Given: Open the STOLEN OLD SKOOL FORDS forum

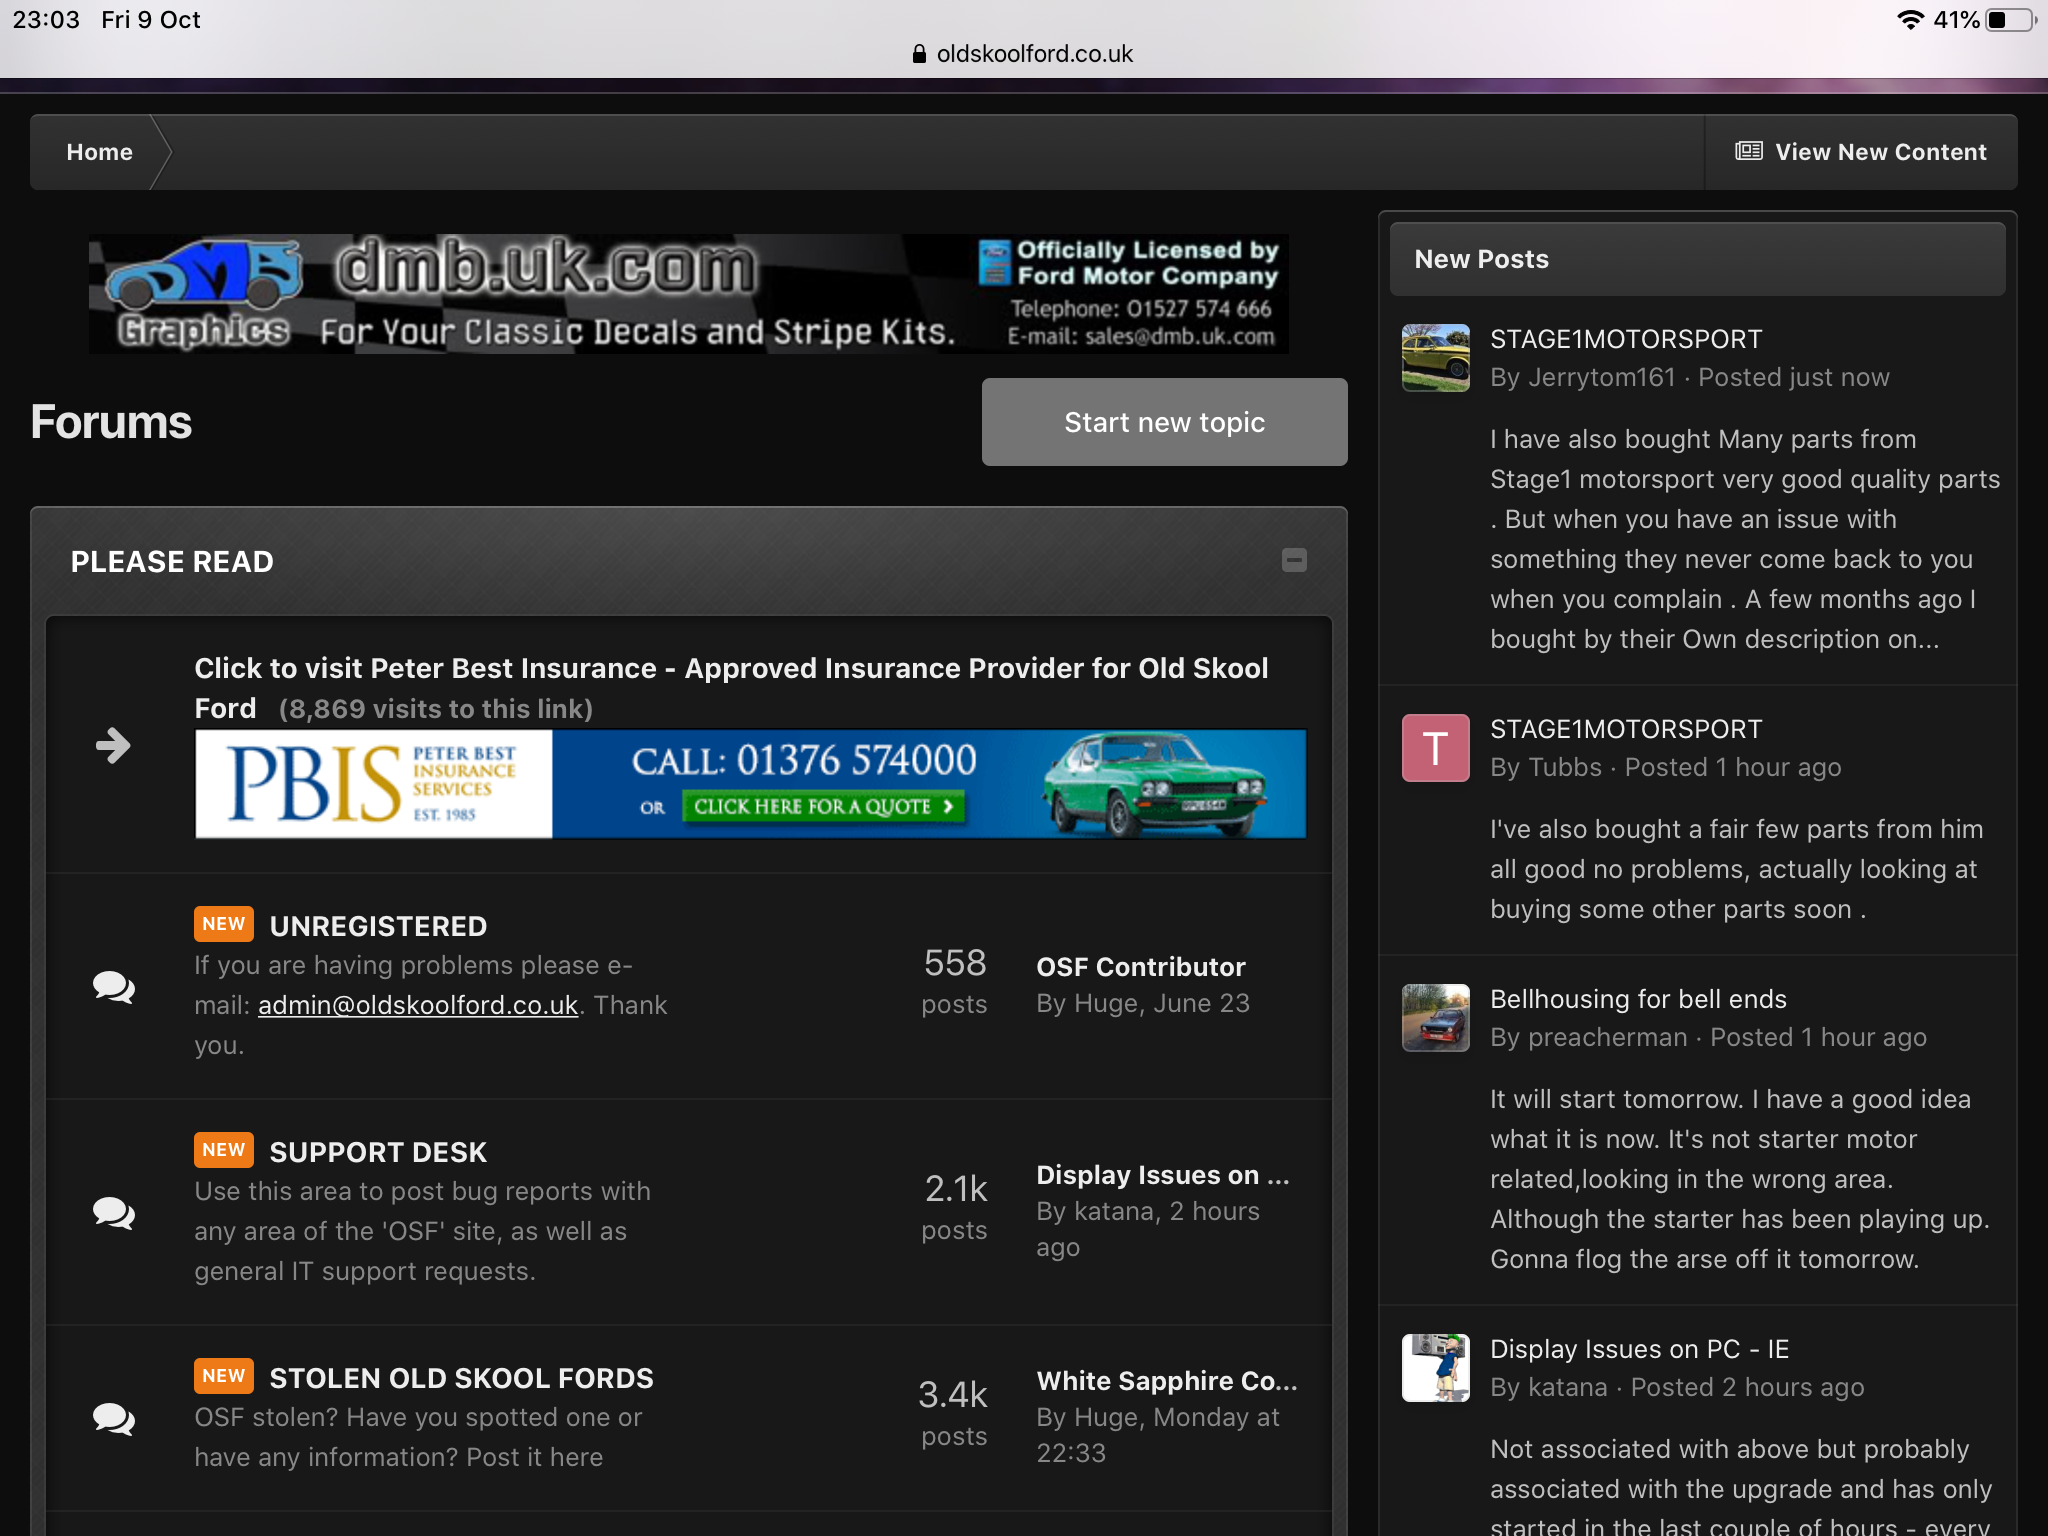Looking at the screenshot, I should click(x=461, y=1378).
